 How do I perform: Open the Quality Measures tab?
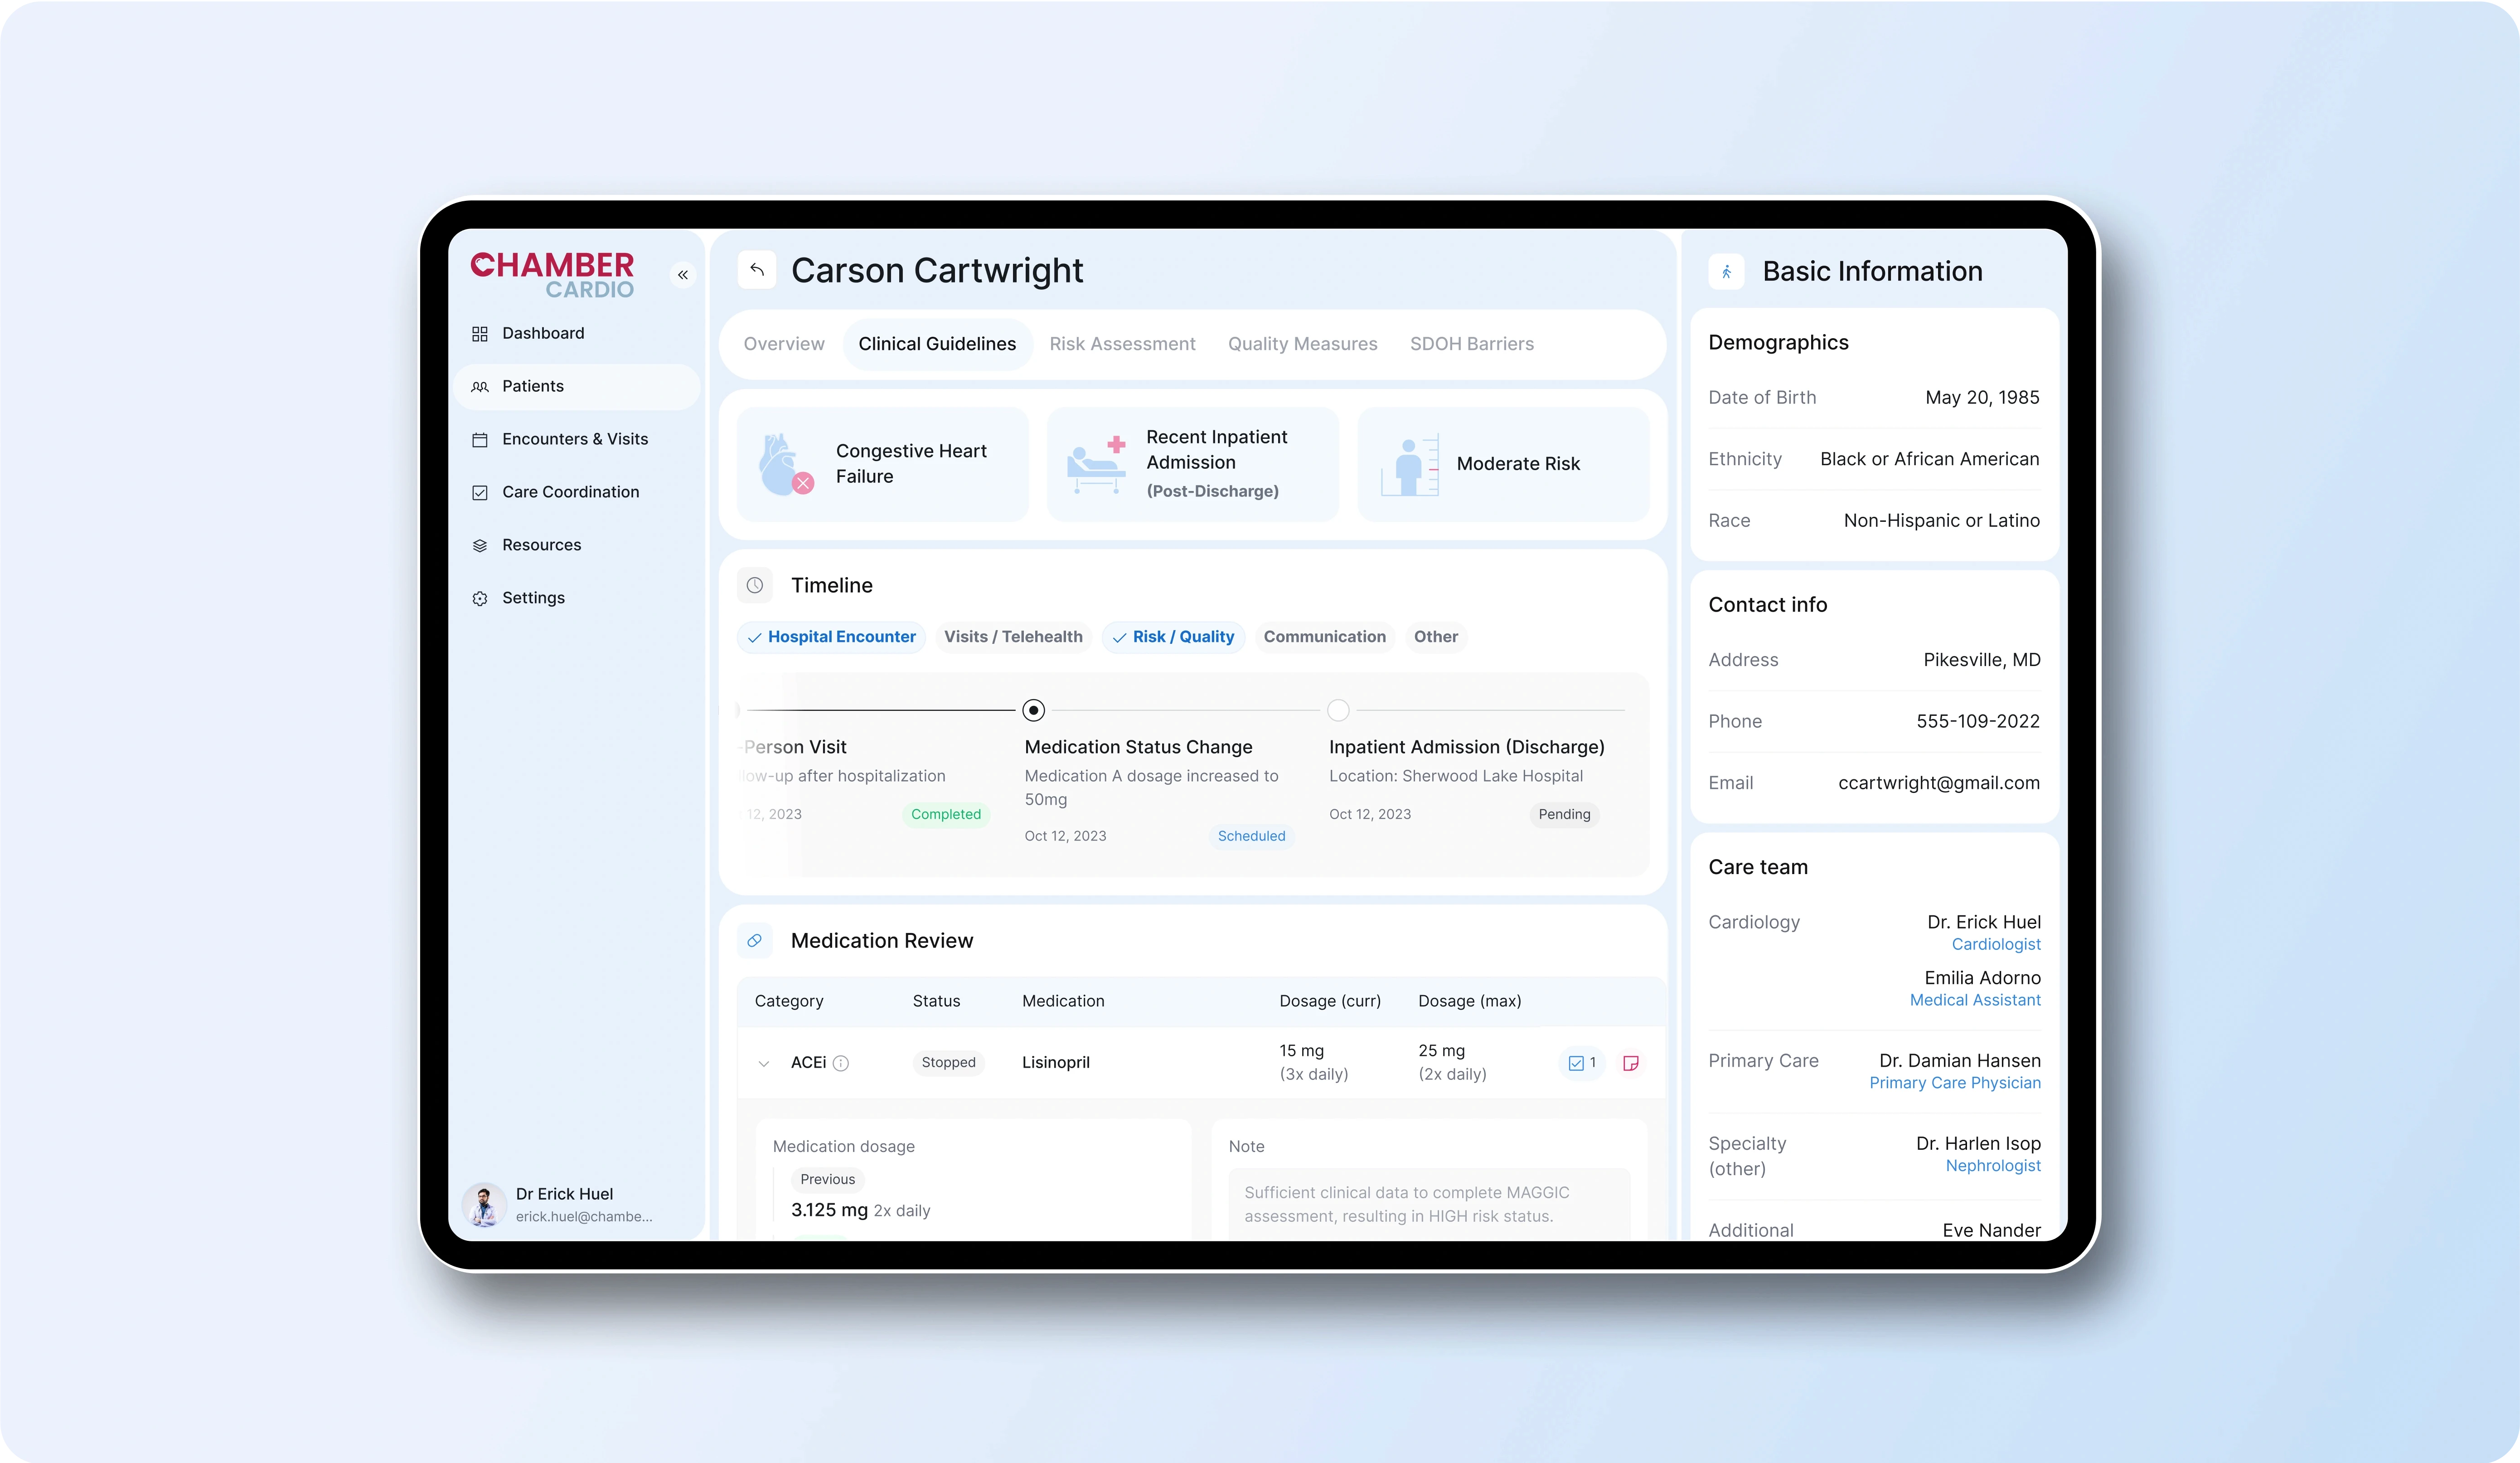click(1302, 343)
